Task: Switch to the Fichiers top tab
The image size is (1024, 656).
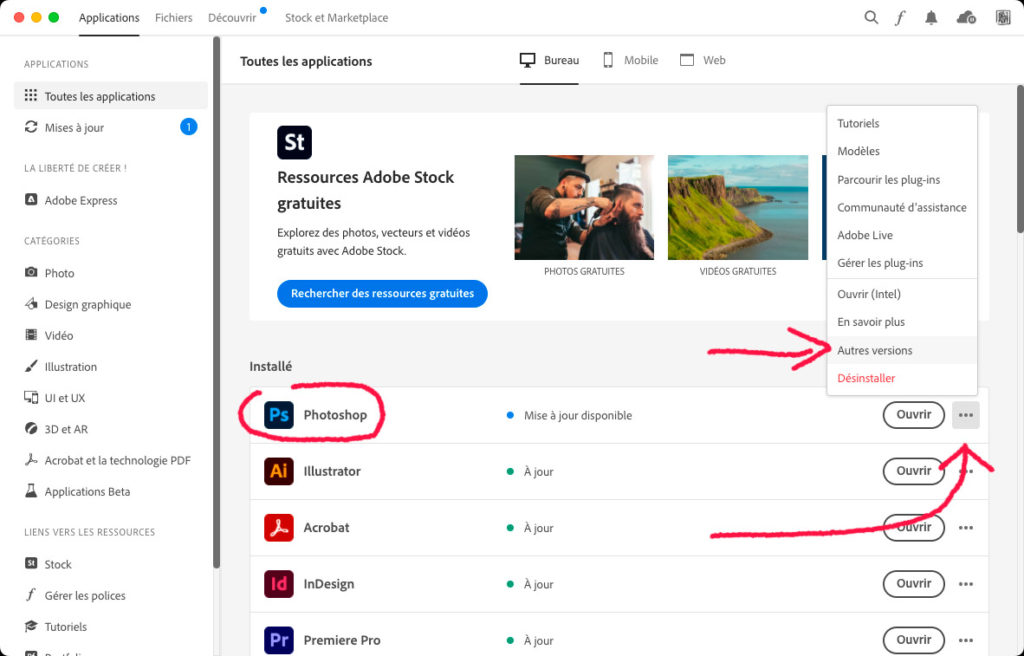Action: coord(174,18)
